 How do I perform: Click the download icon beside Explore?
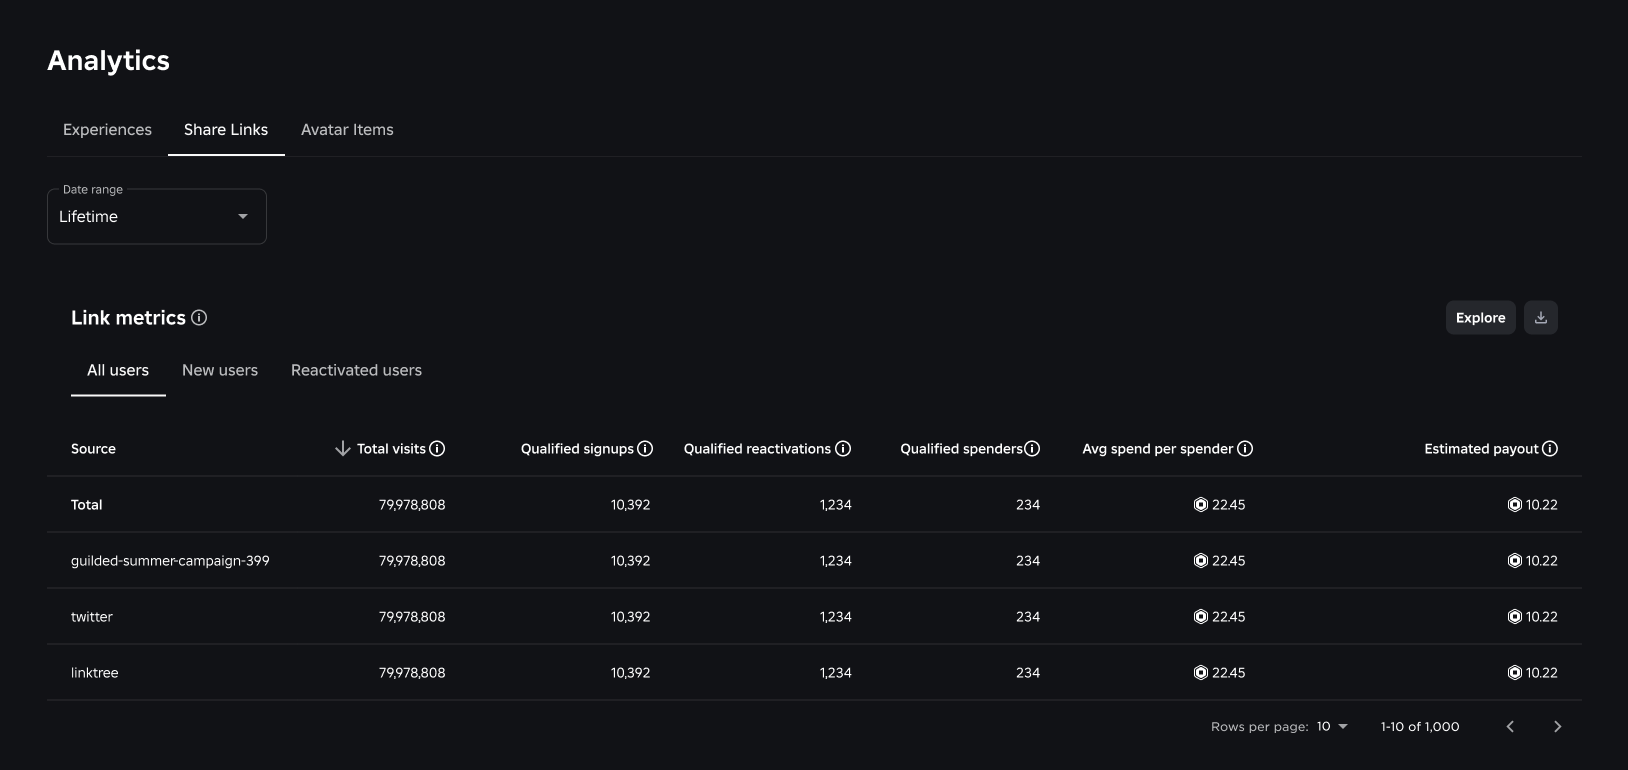(x=1540, y=318)
